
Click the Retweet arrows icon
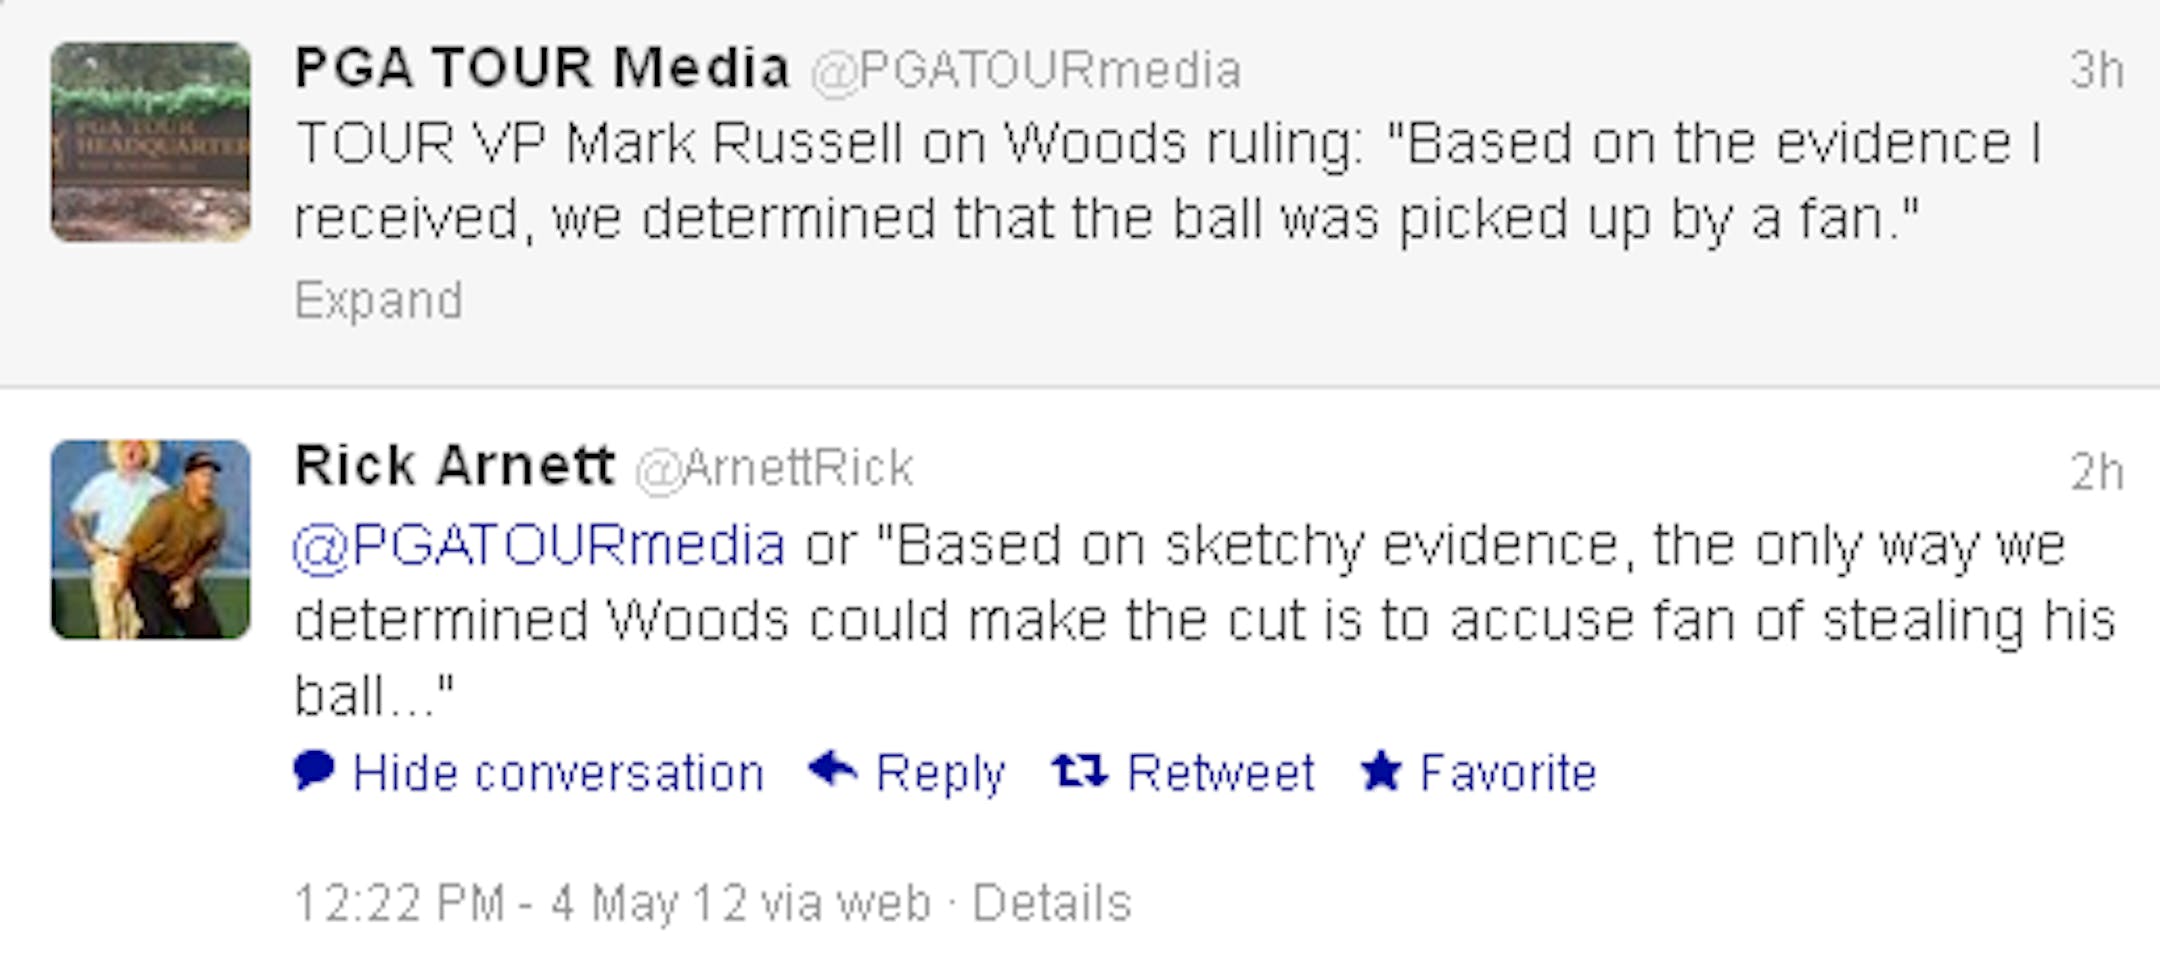click(x=1079, y=771)
